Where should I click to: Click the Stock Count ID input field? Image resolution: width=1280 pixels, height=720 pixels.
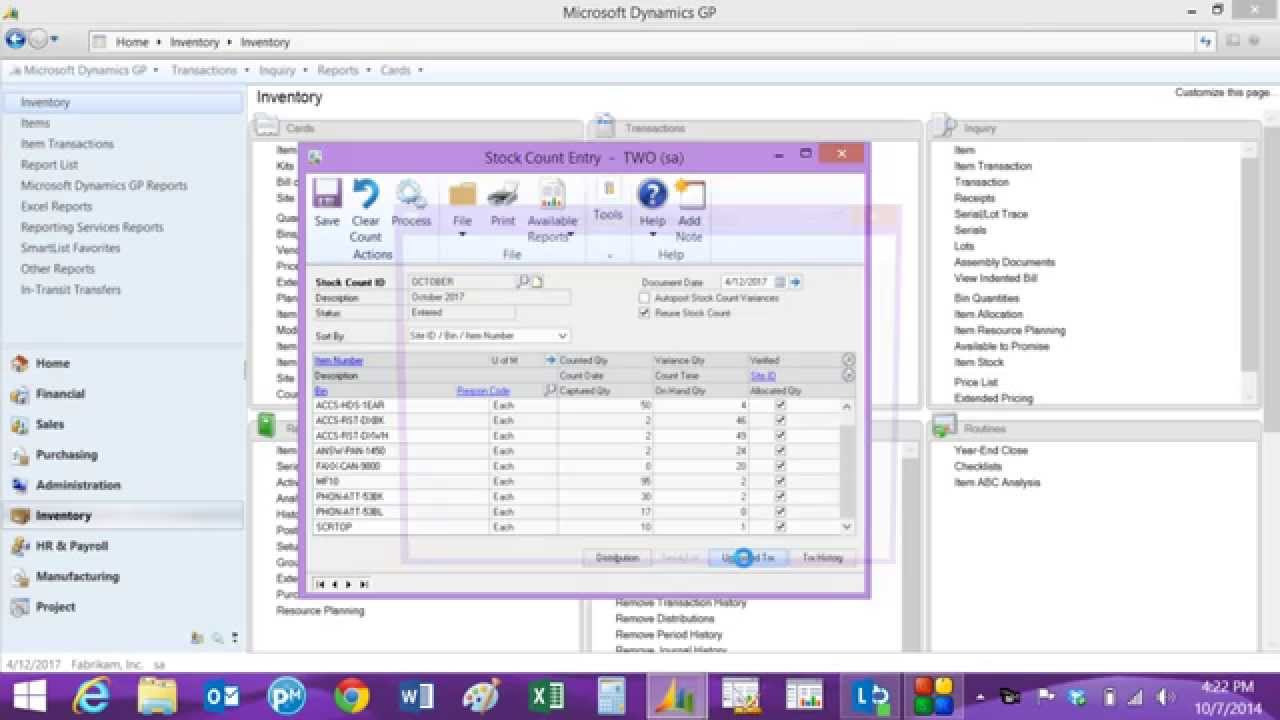[462, 282]
